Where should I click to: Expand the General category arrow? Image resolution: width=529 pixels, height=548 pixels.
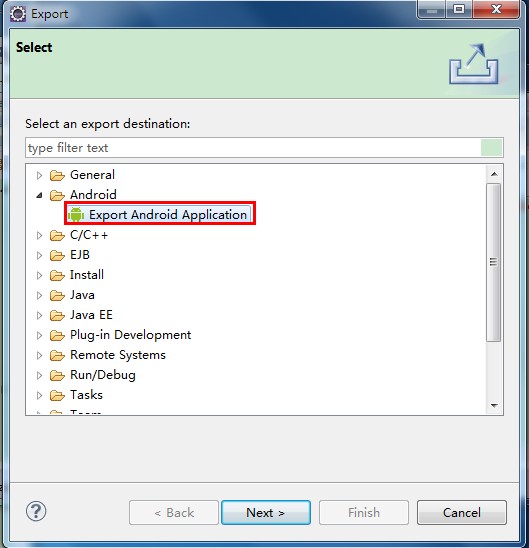click(39, 175)
